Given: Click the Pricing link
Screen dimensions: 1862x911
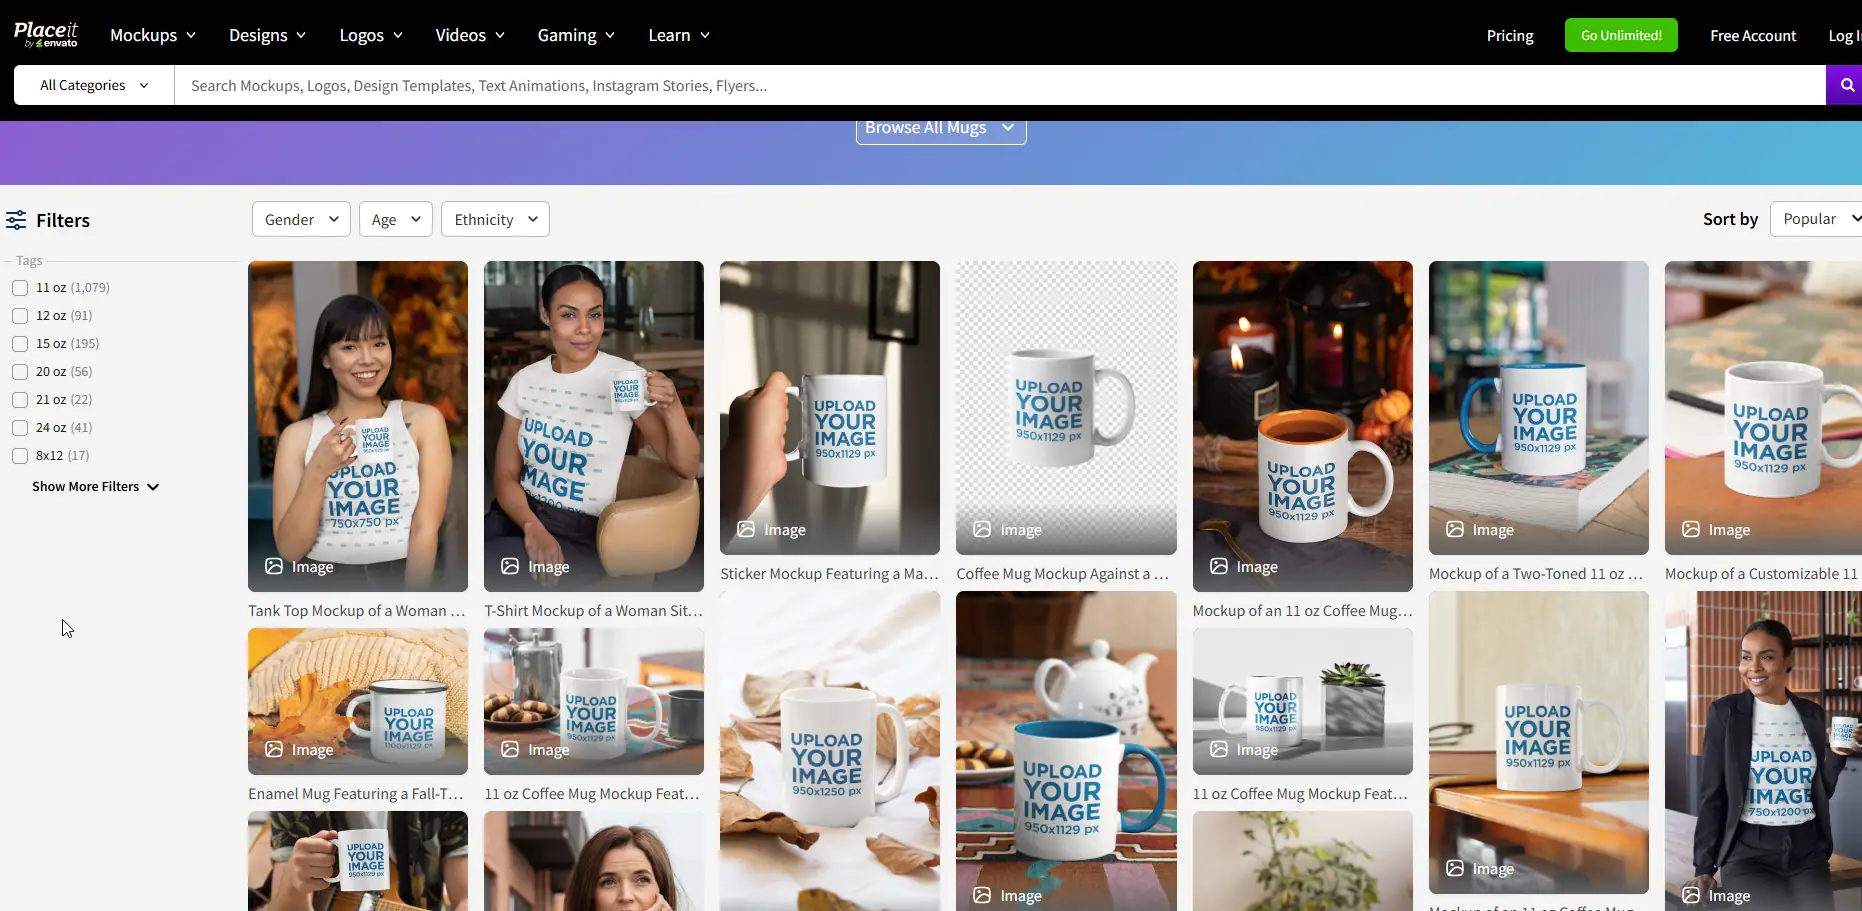Looking at the screenshot, I should 1509,35.
